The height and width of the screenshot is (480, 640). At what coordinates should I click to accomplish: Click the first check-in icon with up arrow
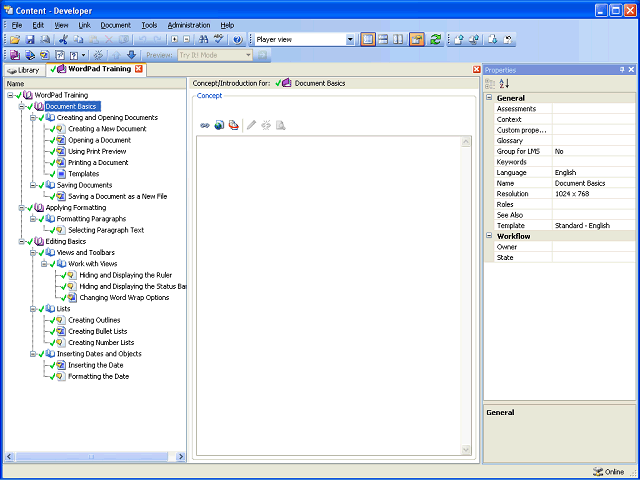coord(459,40)
